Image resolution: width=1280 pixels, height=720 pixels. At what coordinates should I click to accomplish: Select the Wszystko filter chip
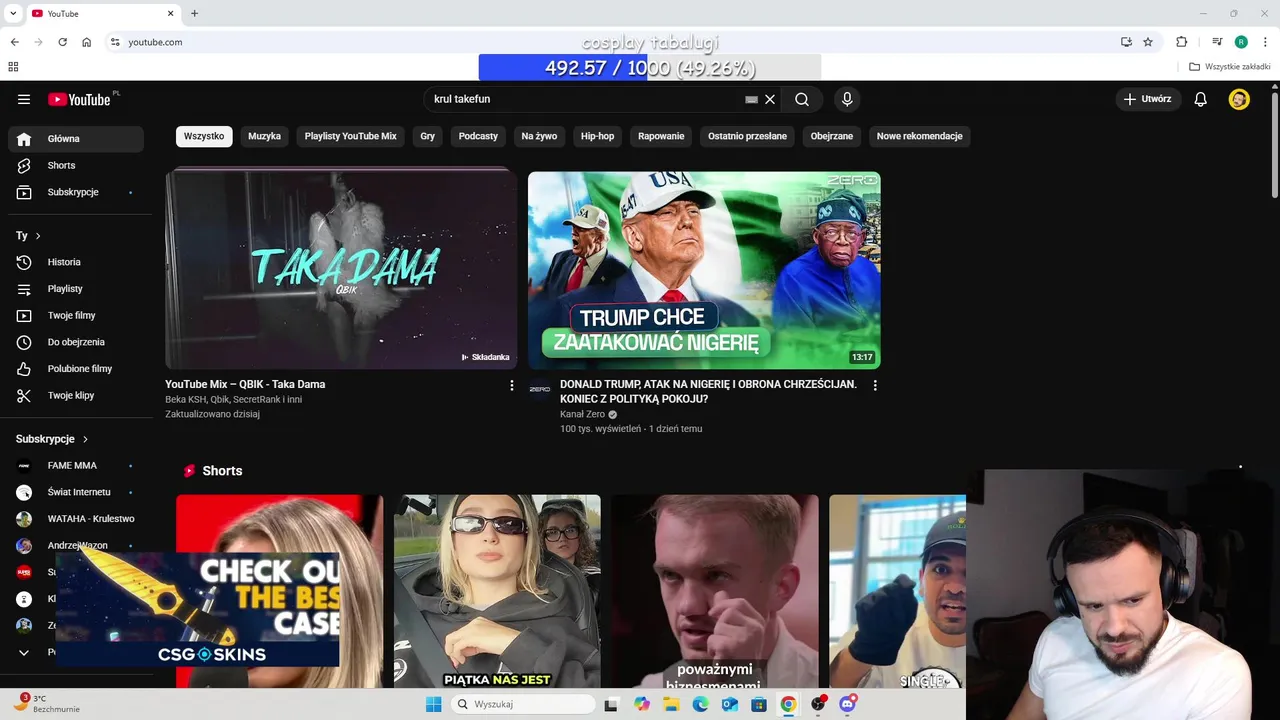click(204, 136)
